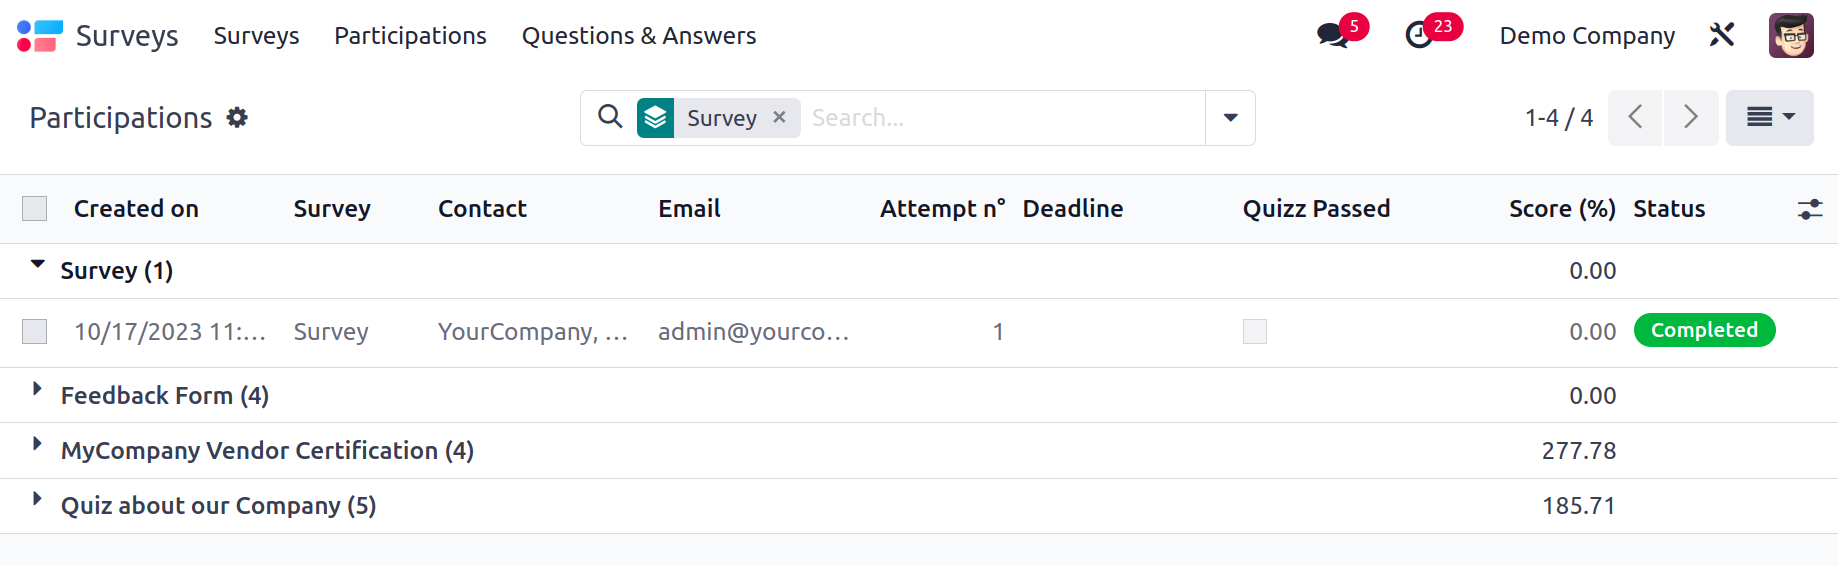Open the Surveys app home icon

[x=40, y=36]
